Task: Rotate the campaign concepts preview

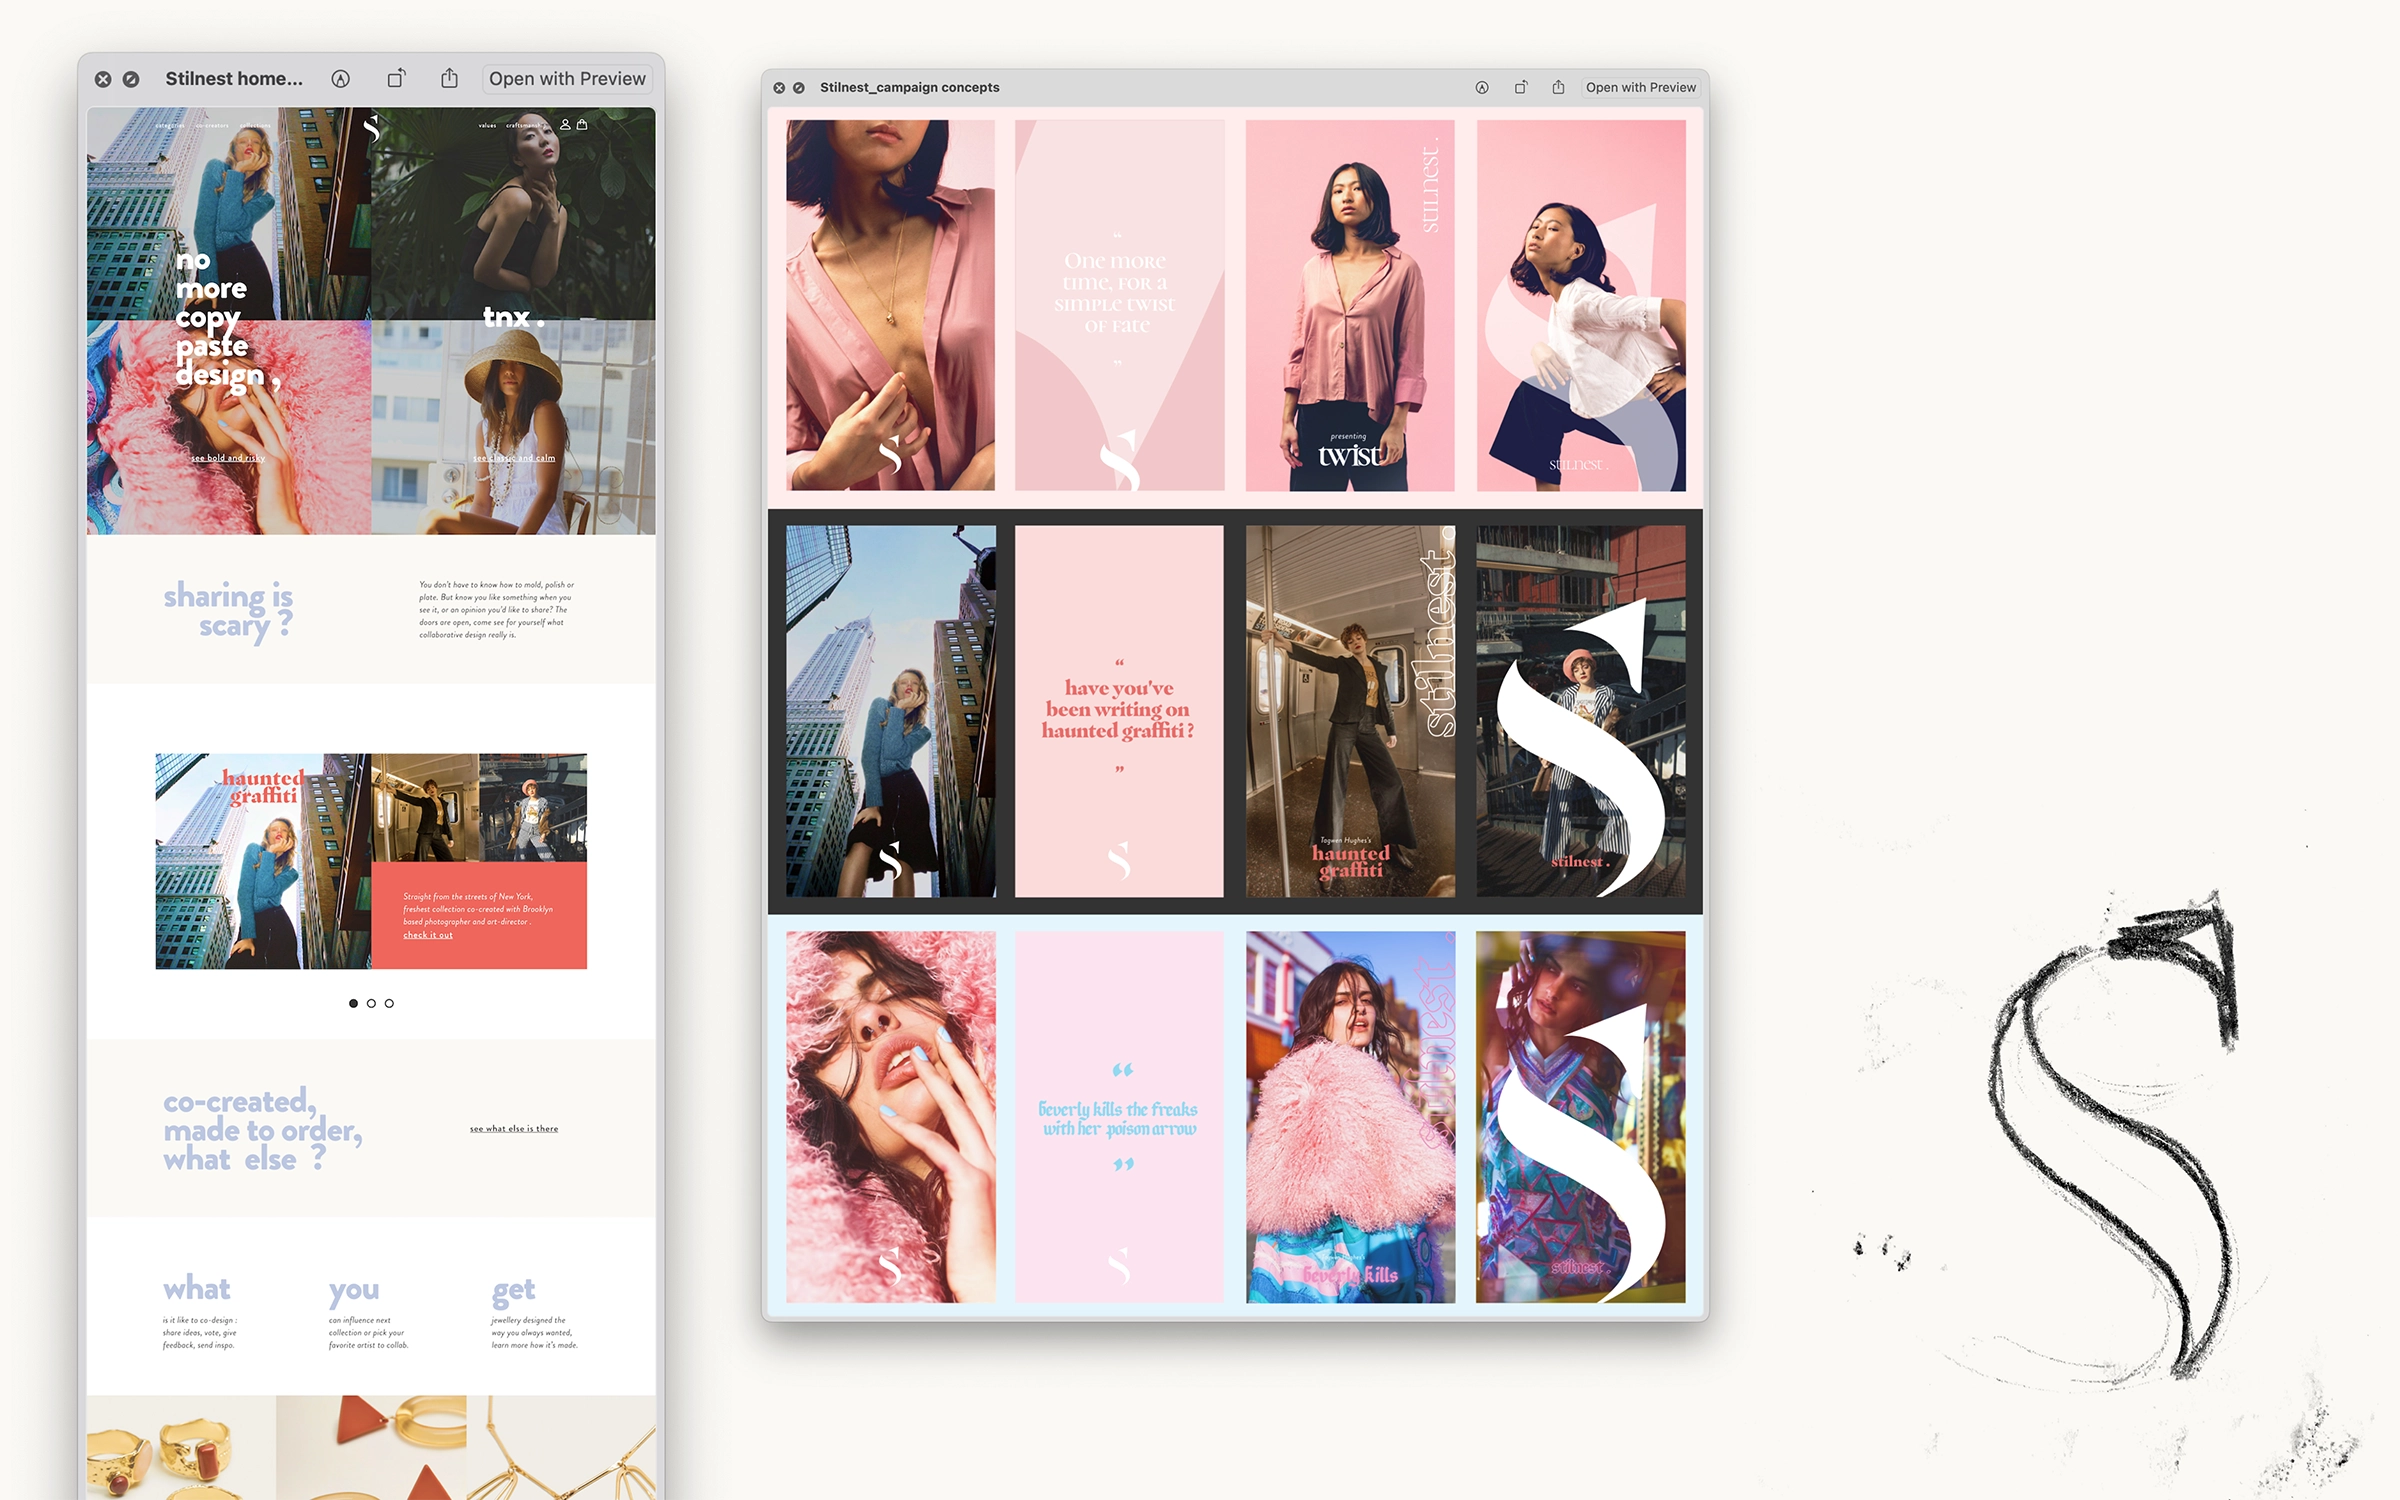Action: point(1520,88)
